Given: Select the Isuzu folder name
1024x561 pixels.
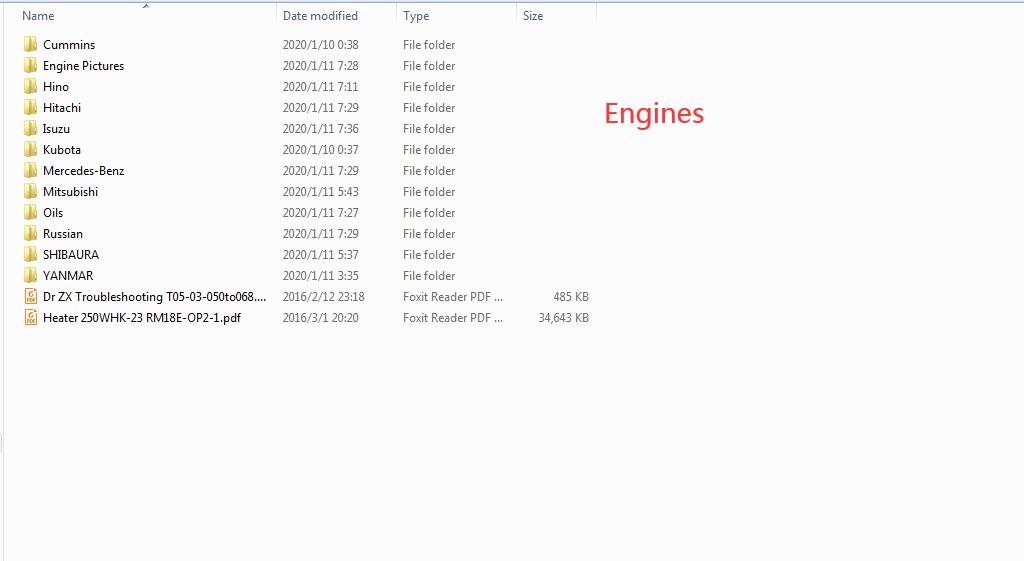Looking at the screenshot, I should [56, 129].
